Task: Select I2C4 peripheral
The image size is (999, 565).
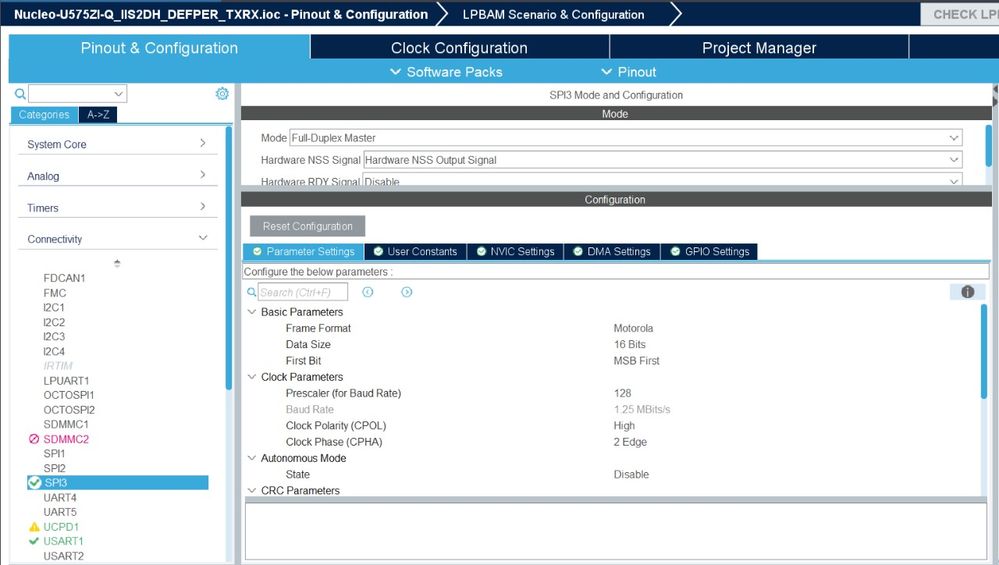Action: [54, 352]
